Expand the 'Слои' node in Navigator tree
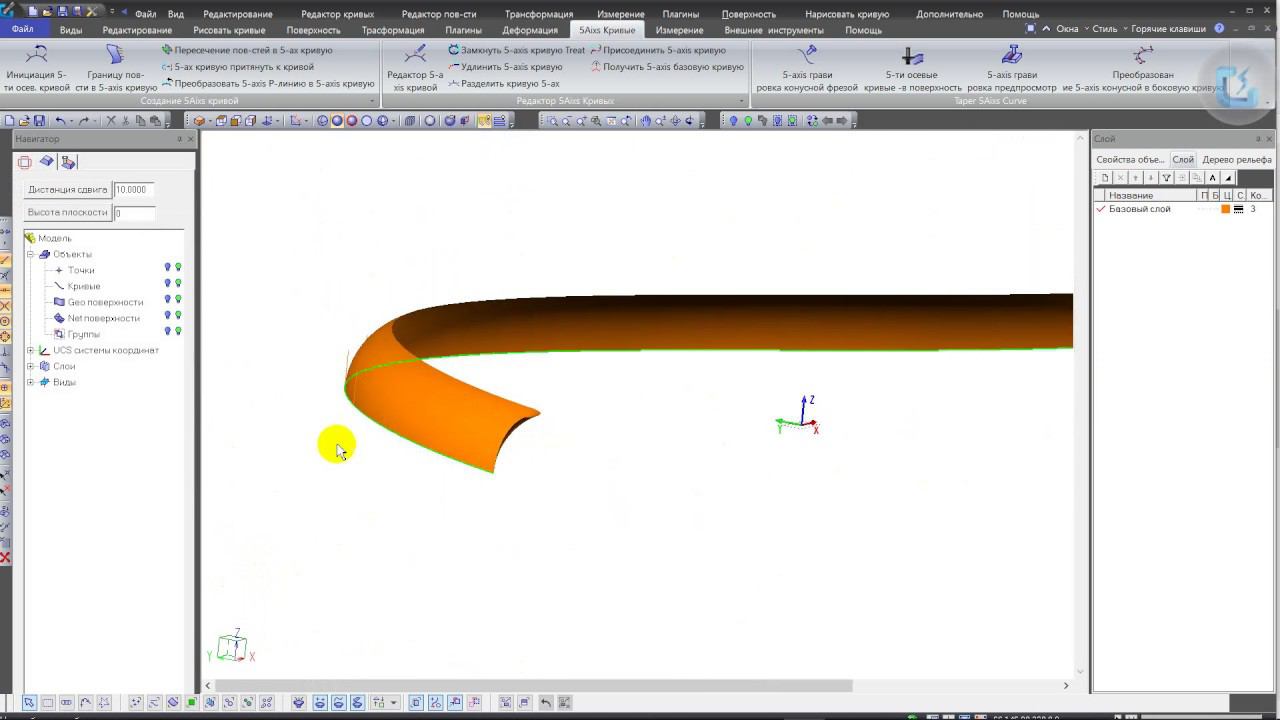The image size is (1280, 720). (30, 367)
